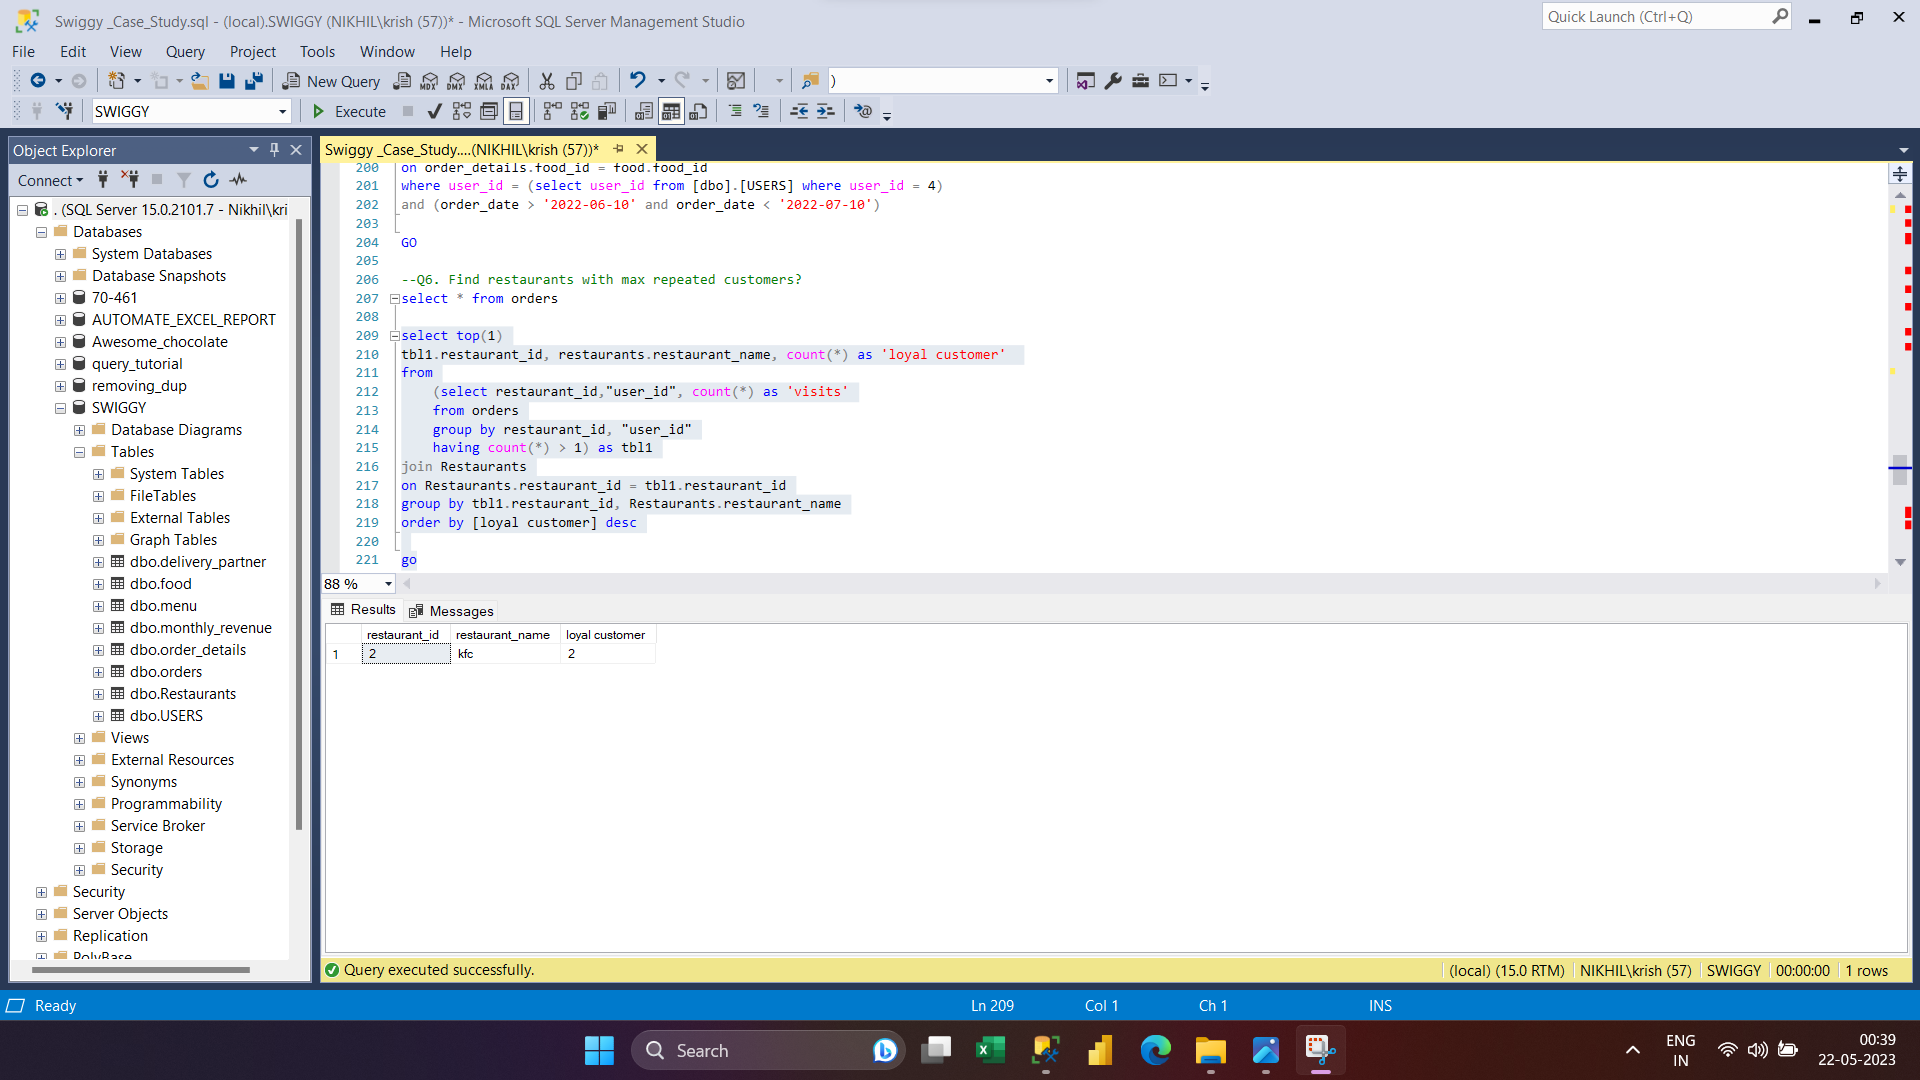The image size is (1920, 1080).
Task: Open the Query menu
Action: coord(185,52)
